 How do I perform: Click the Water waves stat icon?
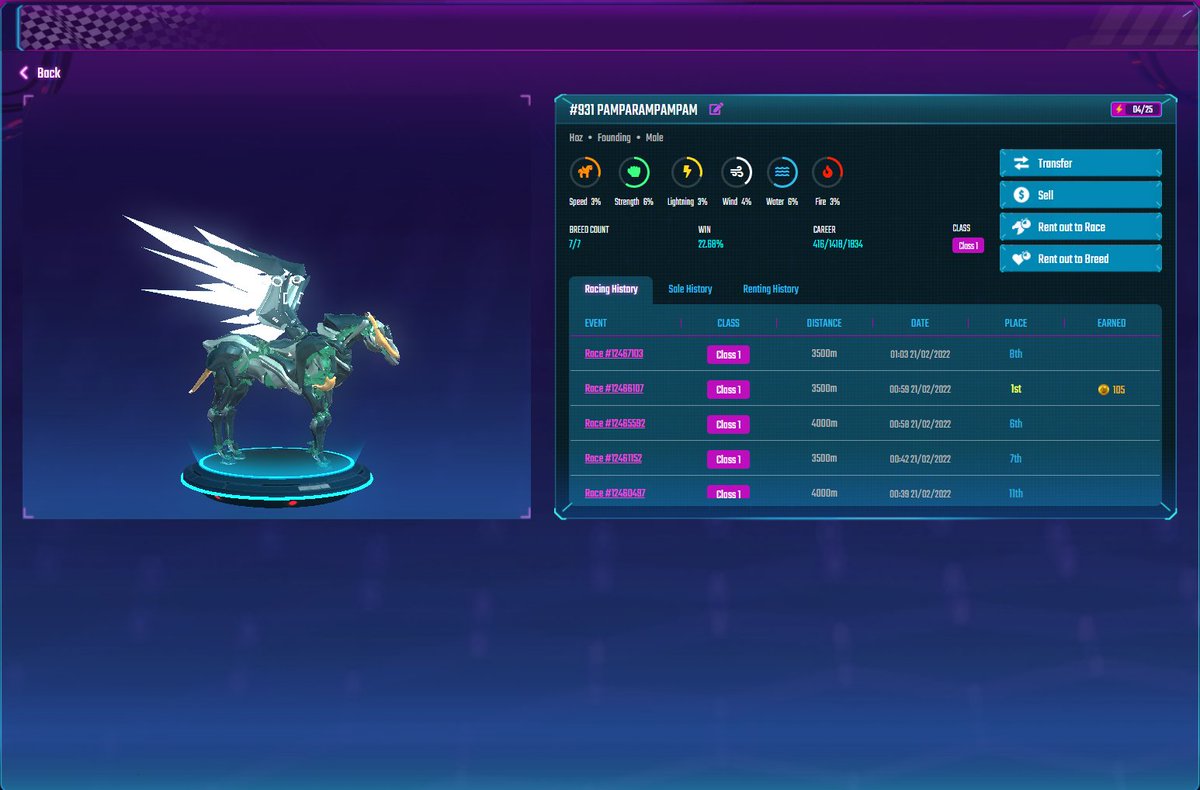782,172
